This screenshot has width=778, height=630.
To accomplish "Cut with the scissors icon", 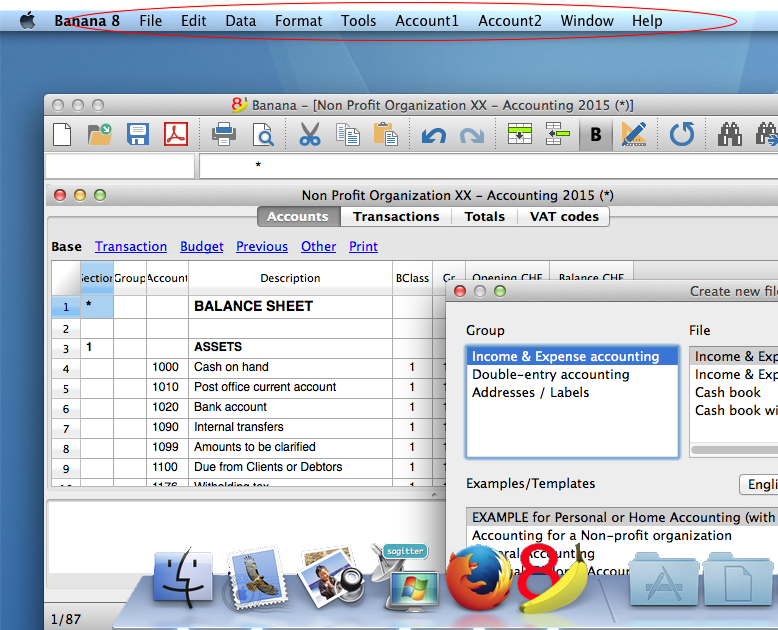I will (310, 134).
